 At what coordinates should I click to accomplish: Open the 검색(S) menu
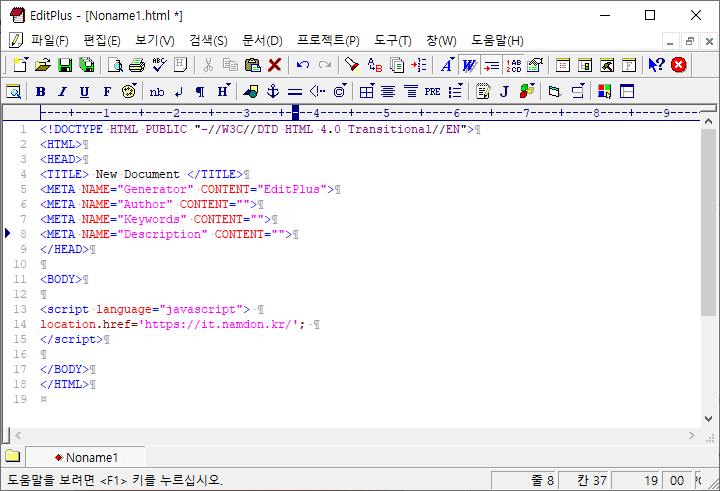[x=208, y=41]
